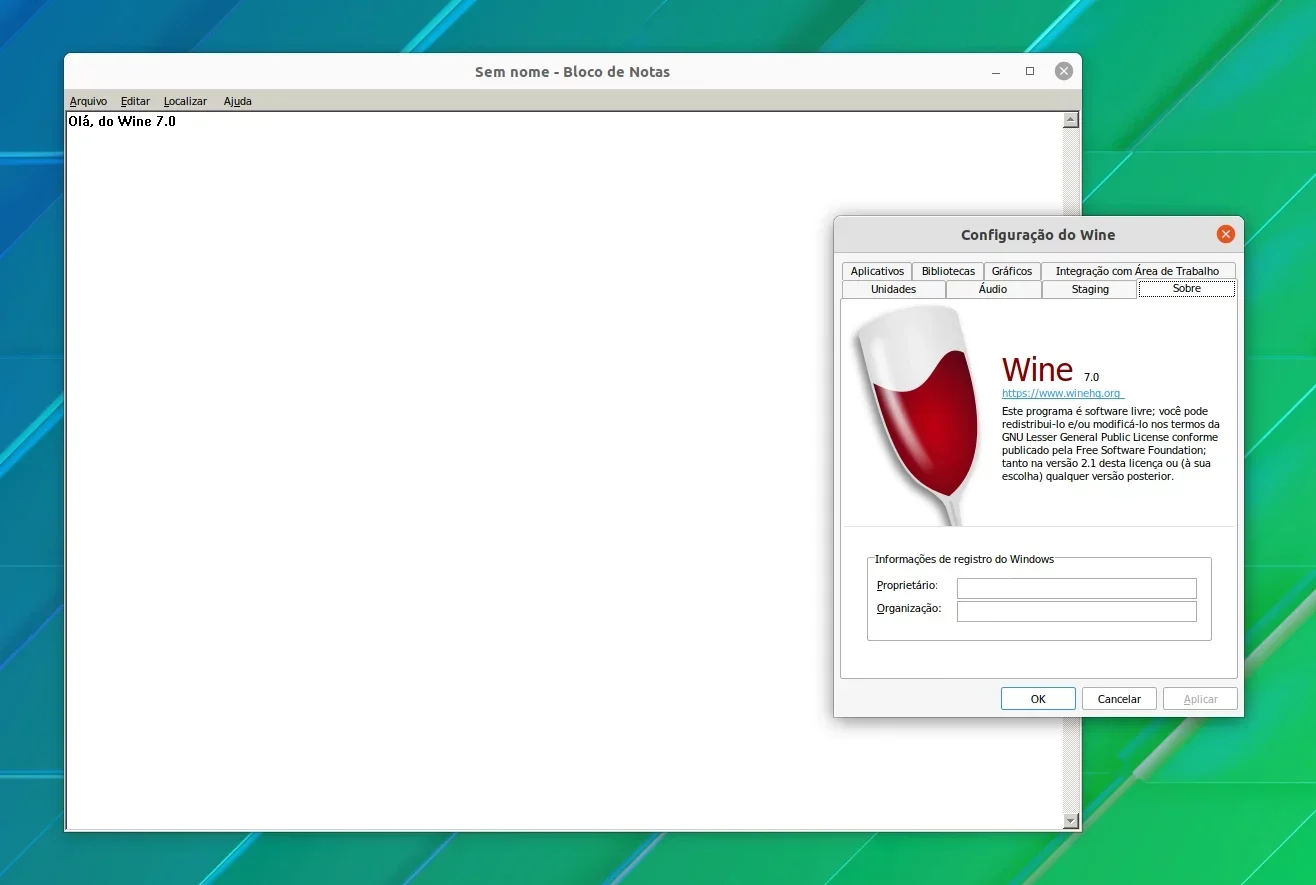The height and width of the screenshot is (885, 1316).
Task: Click the Notepad scrollbar down arrow
Action: click(x=1071, y=821)
